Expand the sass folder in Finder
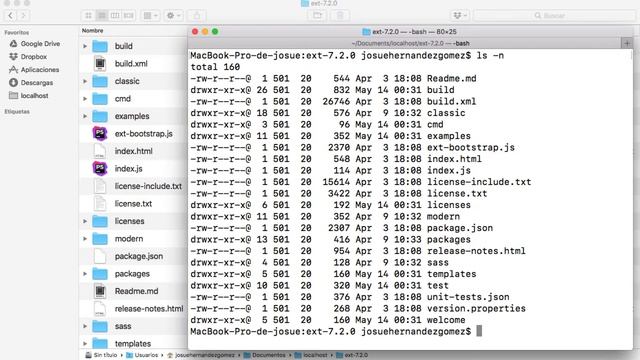 85,326
